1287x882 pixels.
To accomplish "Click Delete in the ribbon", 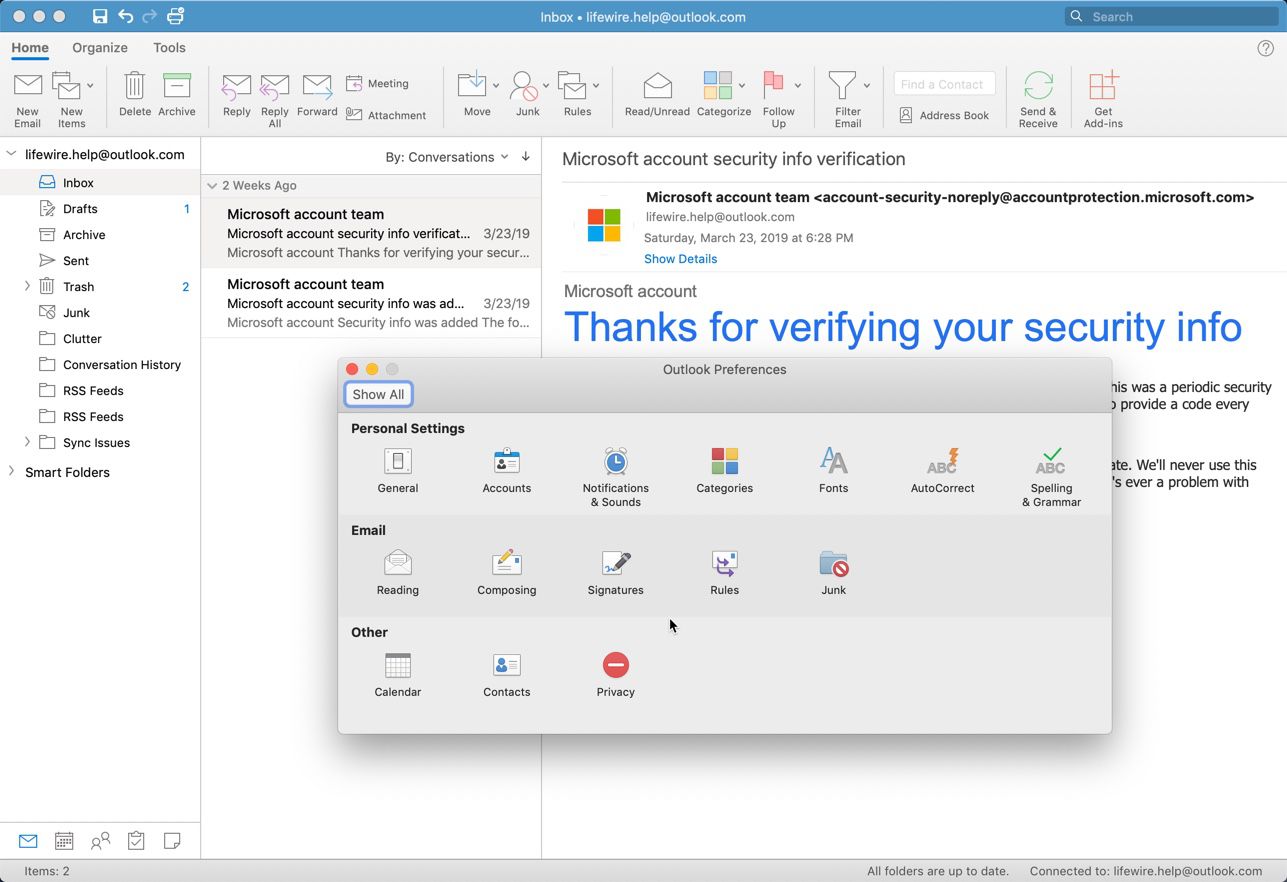I will (135, 95).
